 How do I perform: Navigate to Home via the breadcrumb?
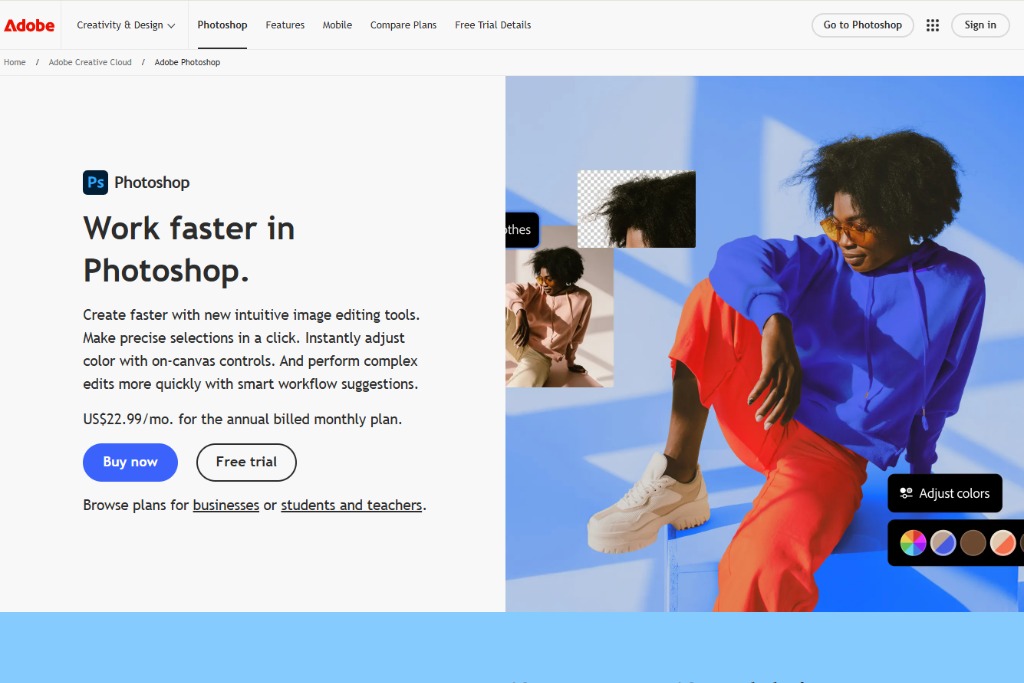click(15, 62)
